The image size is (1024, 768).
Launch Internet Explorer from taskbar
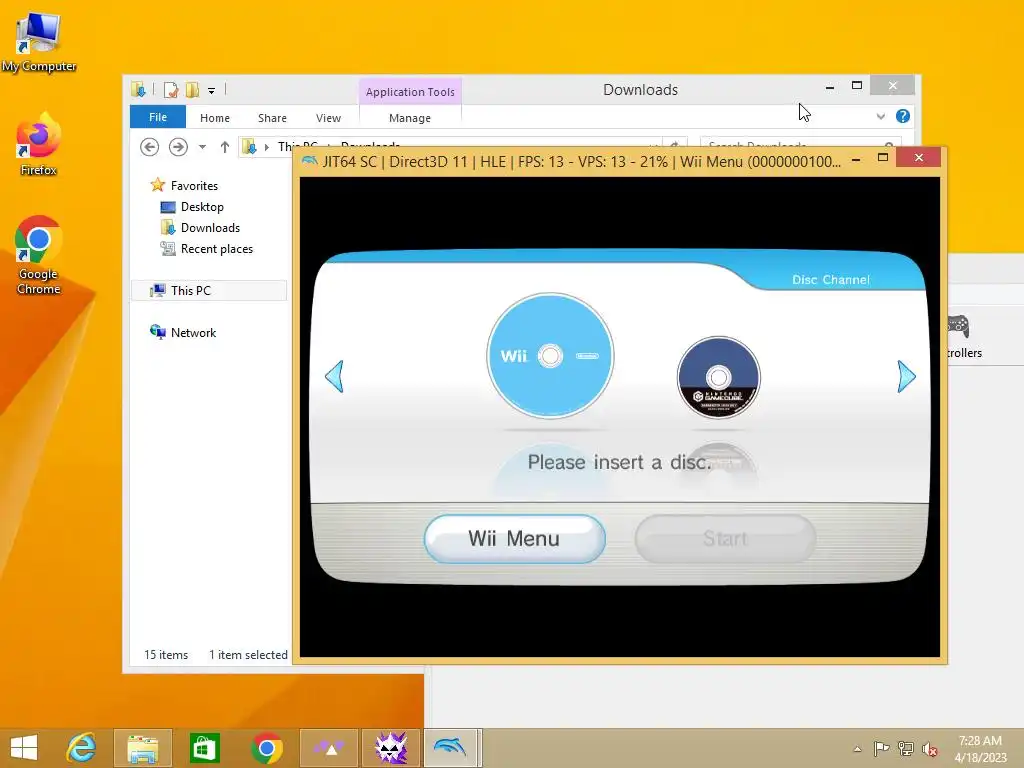coord(82,748)
